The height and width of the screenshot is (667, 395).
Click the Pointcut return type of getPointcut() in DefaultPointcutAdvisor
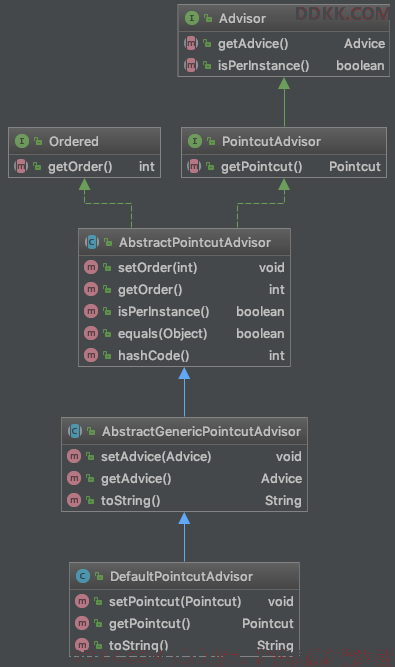[268, 623]
